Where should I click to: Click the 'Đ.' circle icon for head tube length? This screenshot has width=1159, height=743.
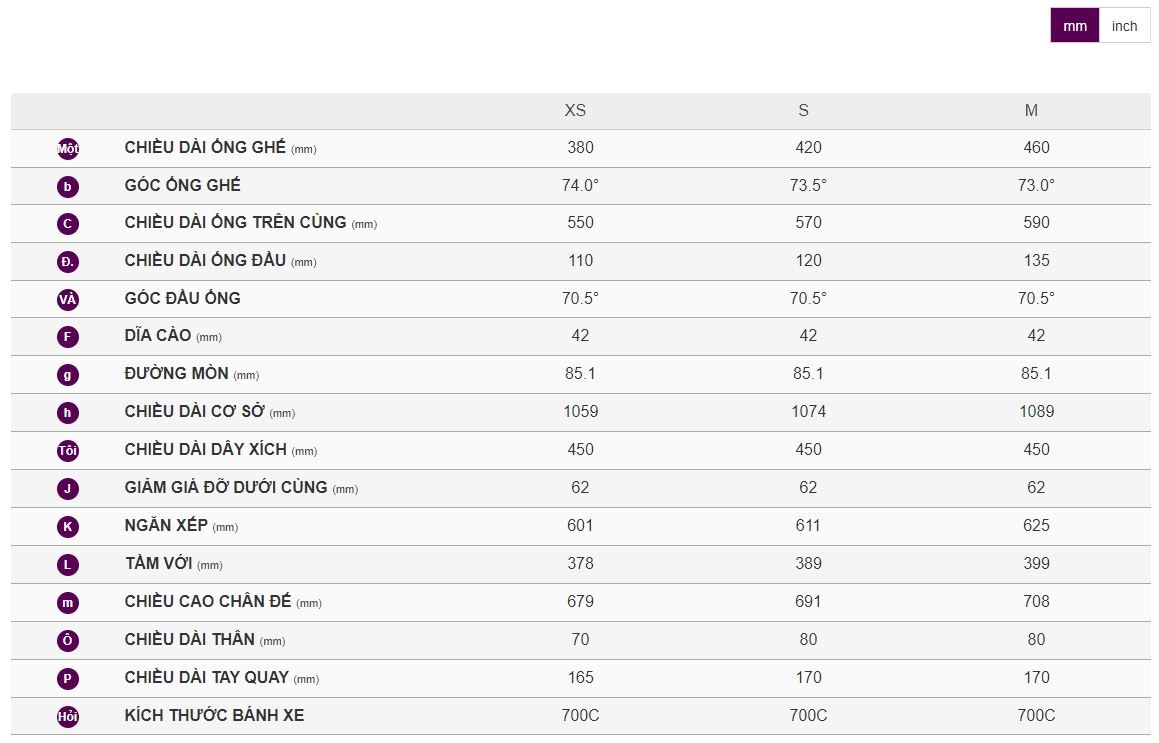(68, 262)
